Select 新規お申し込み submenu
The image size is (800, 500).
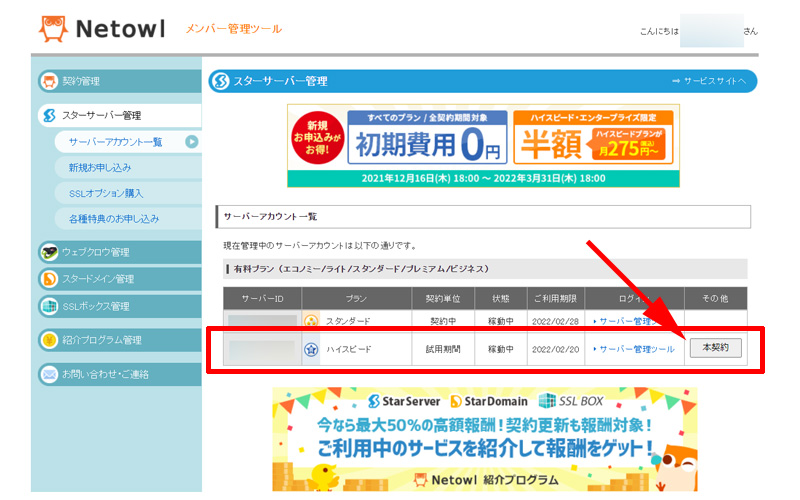pos(128,167)
